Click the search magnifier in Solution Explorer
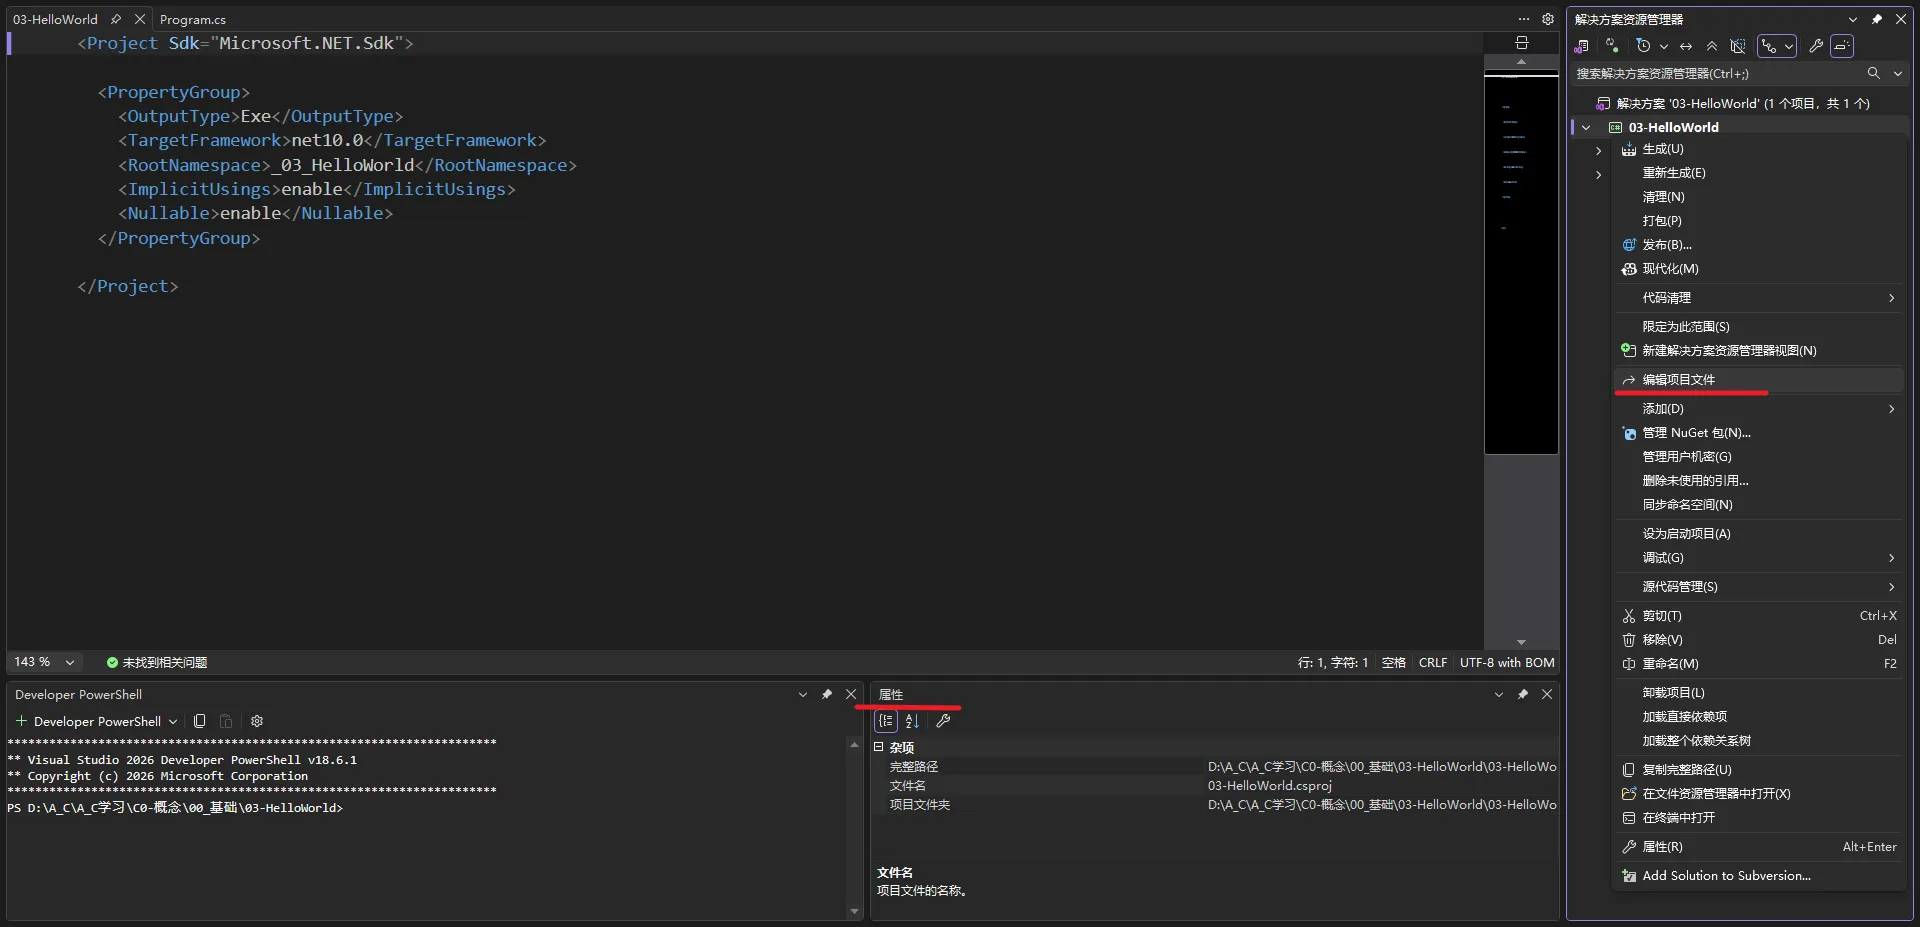The height and width of the screenshot is (927, 1920). (1874, 73)
